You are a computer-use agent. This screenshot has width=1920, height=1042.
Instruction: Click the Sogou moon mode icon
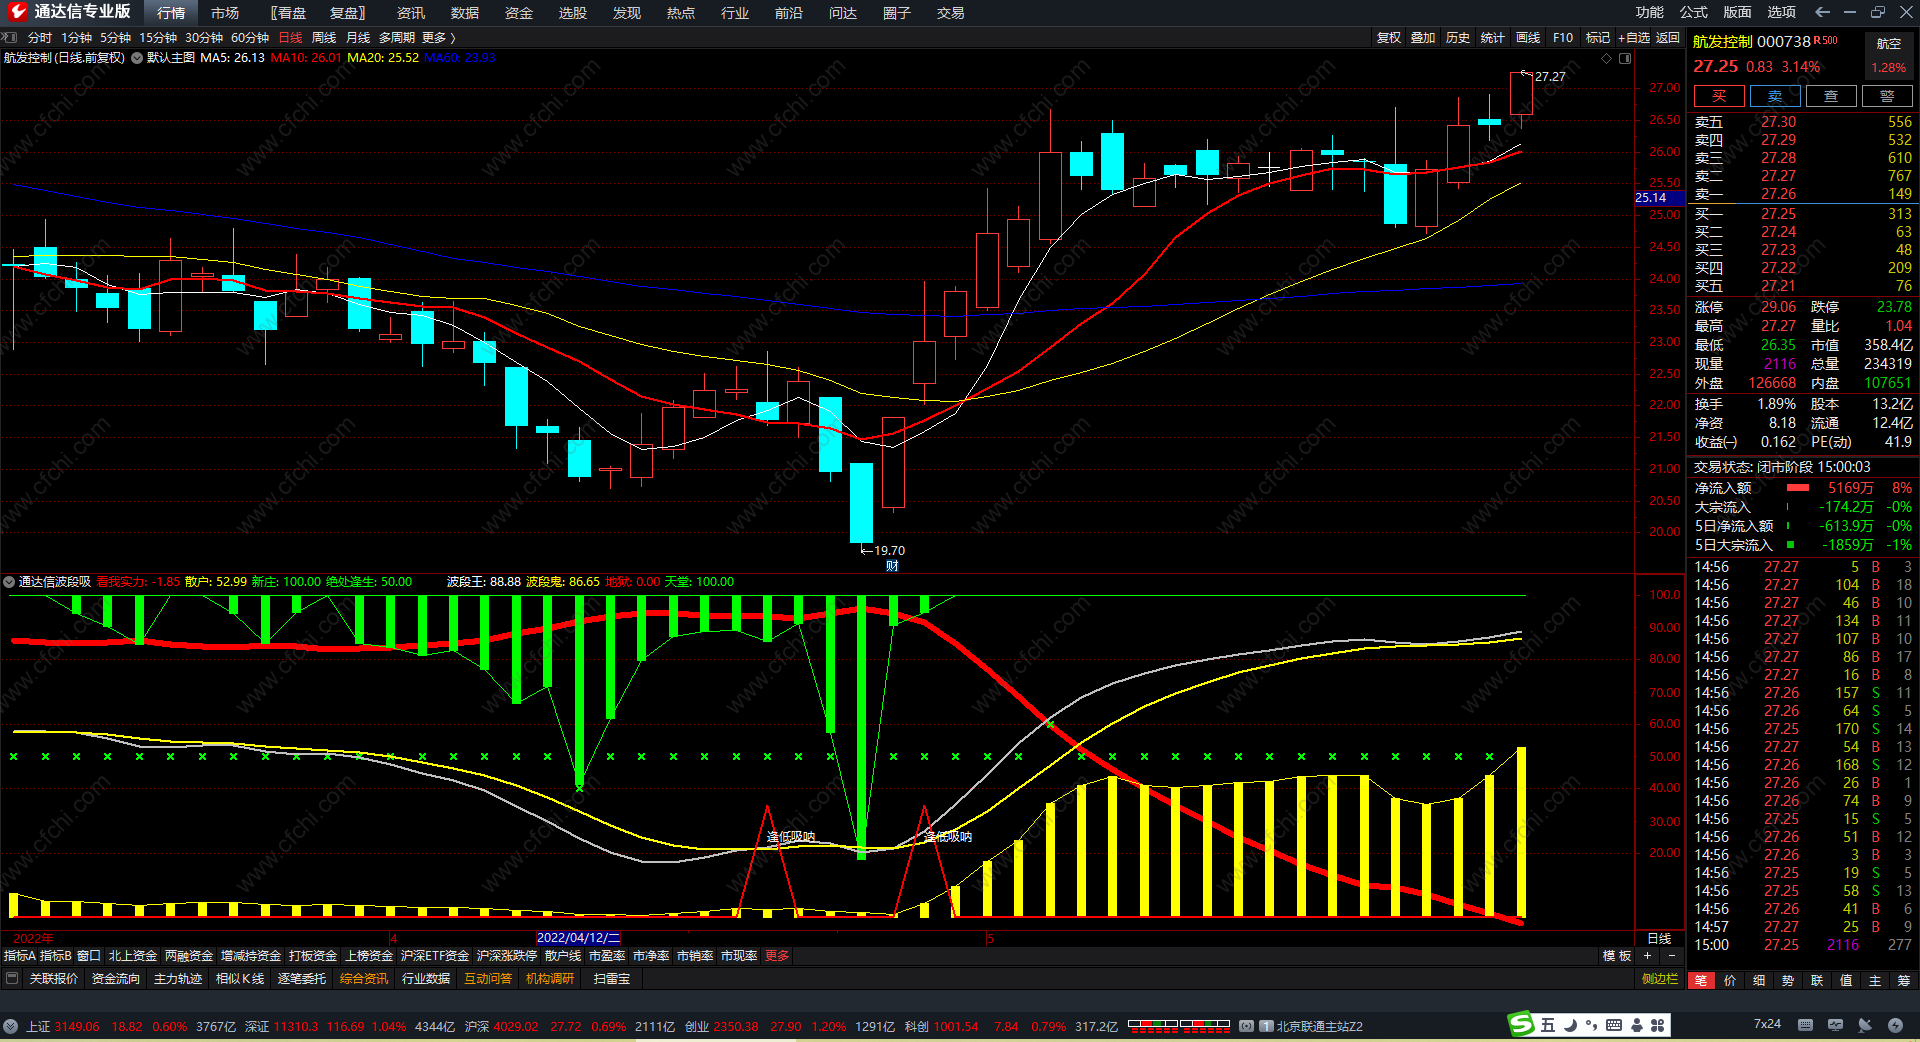coord(1570,1025)
